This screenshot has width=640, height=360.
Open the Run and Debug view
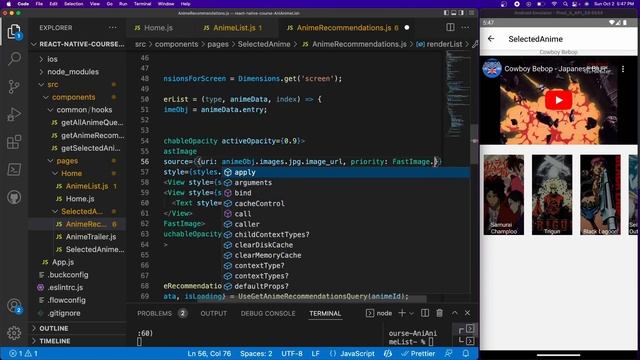click(14, 114)
